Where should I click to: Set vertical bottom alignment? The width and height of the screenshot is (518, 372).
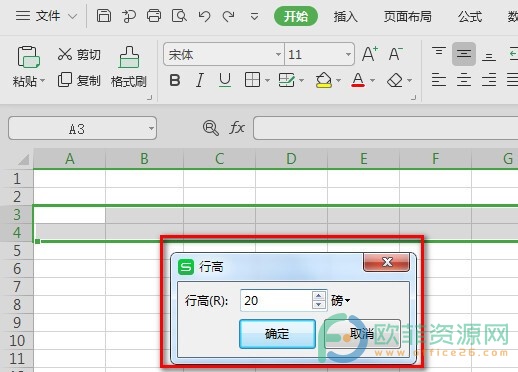click(489, 57)
